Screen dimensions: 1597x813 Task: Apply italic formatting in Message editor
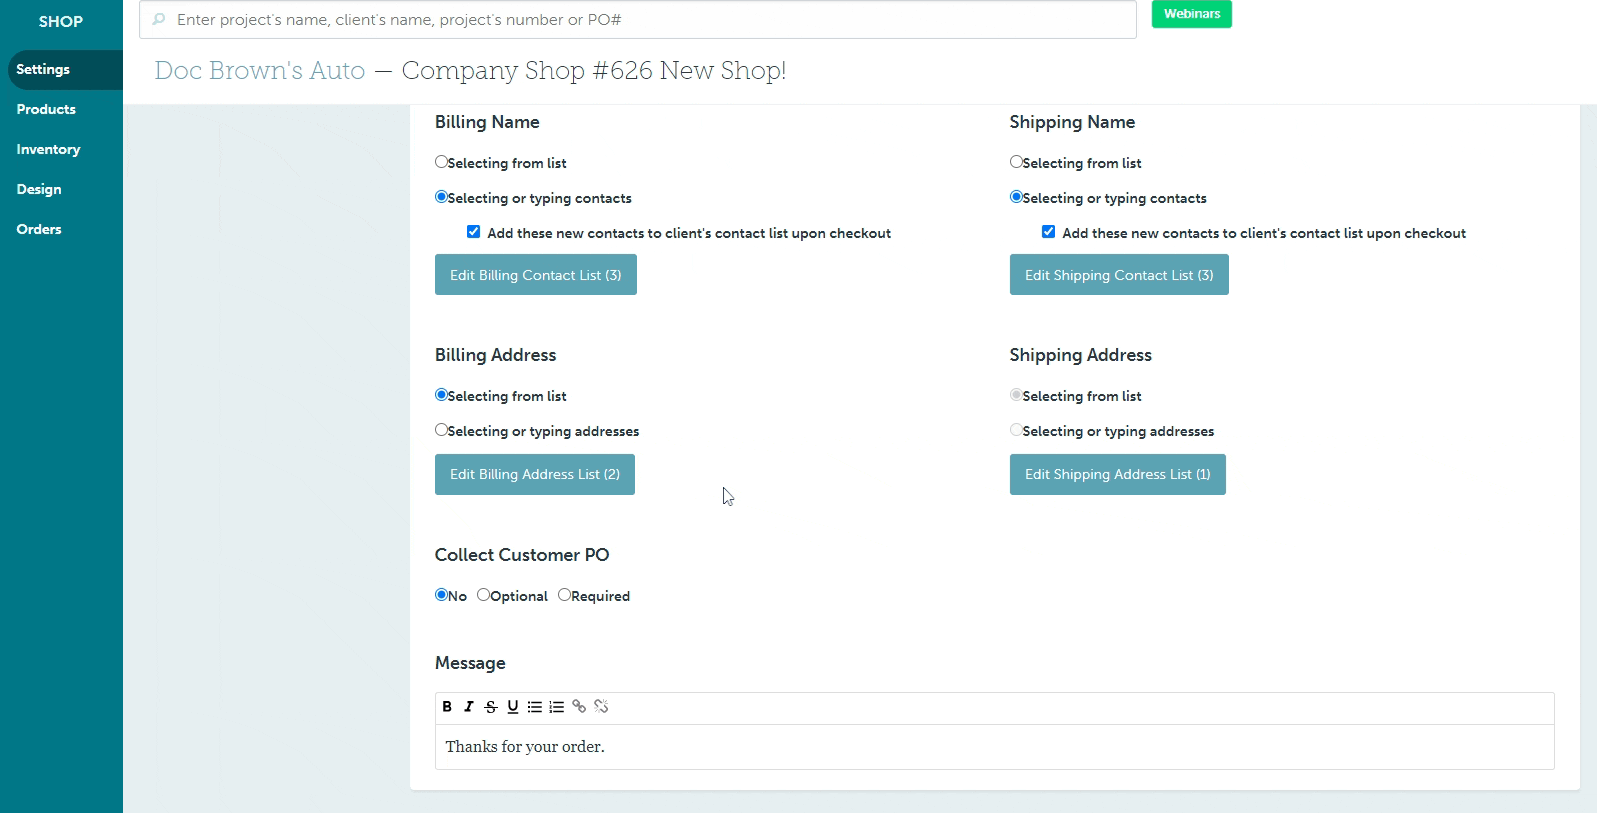click(x=468, y=707)
